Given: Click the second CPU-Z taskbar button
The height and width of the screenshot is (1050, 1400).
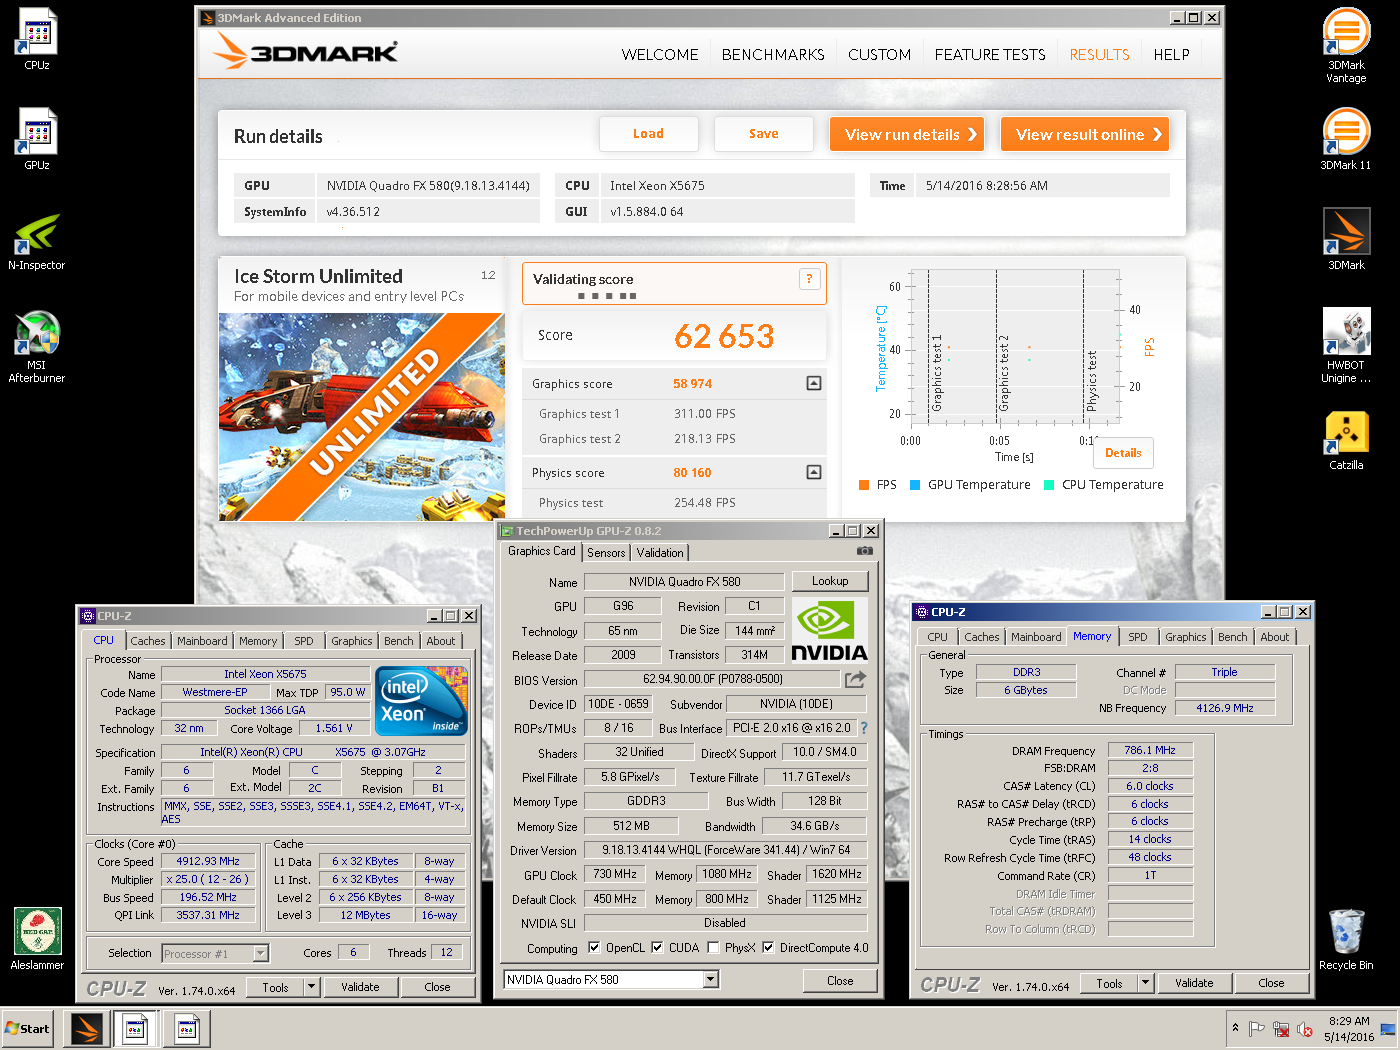Looking at the screenshot, I should (x=186, y=1028).
